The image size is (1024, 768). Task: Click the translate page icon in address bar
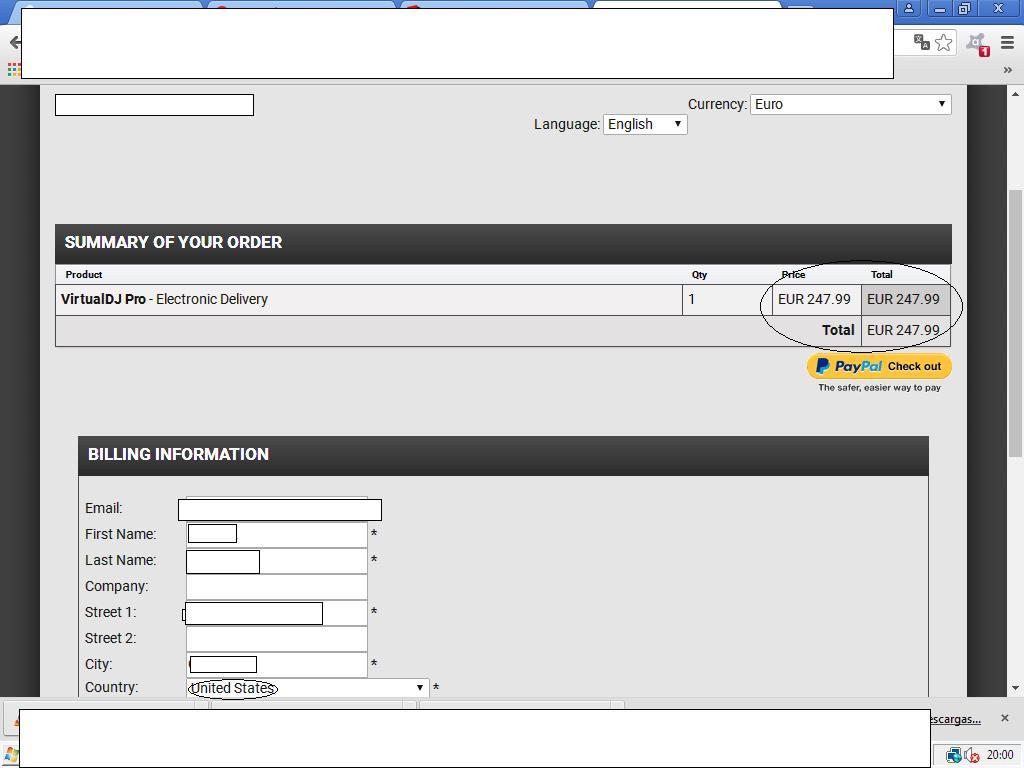point(921,42)
